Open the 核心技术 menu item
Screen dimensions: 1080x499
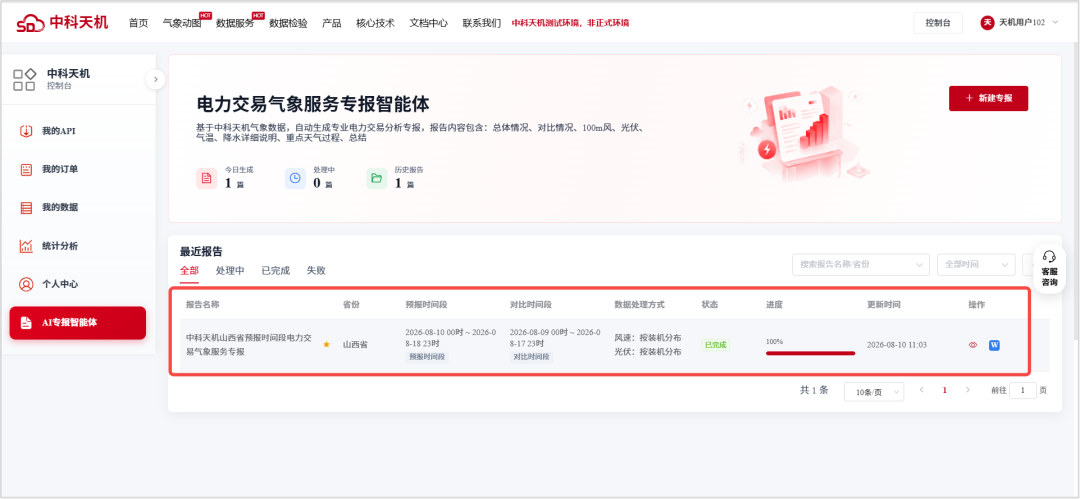[x=375, y=23]
